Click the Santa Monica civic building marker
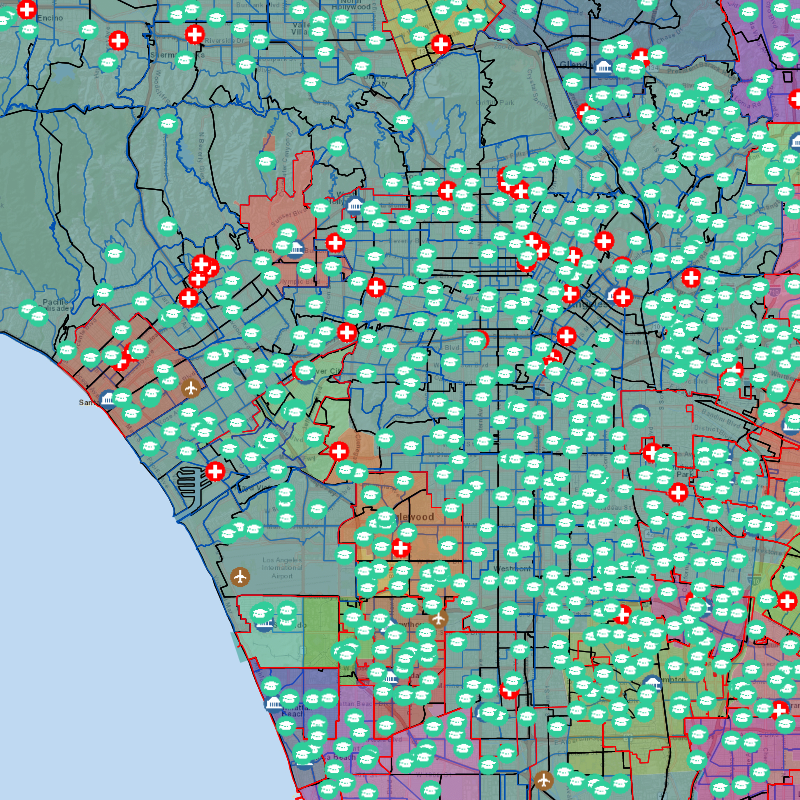800x800 pixels. [x=108, y=398]
